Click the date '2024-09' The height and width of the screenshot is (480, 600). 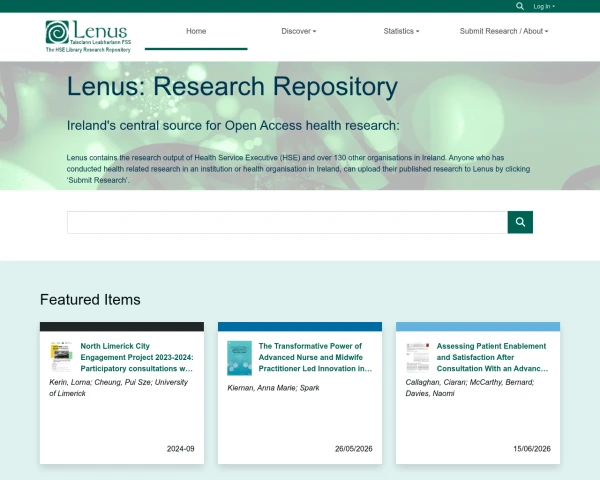(181, 449)
